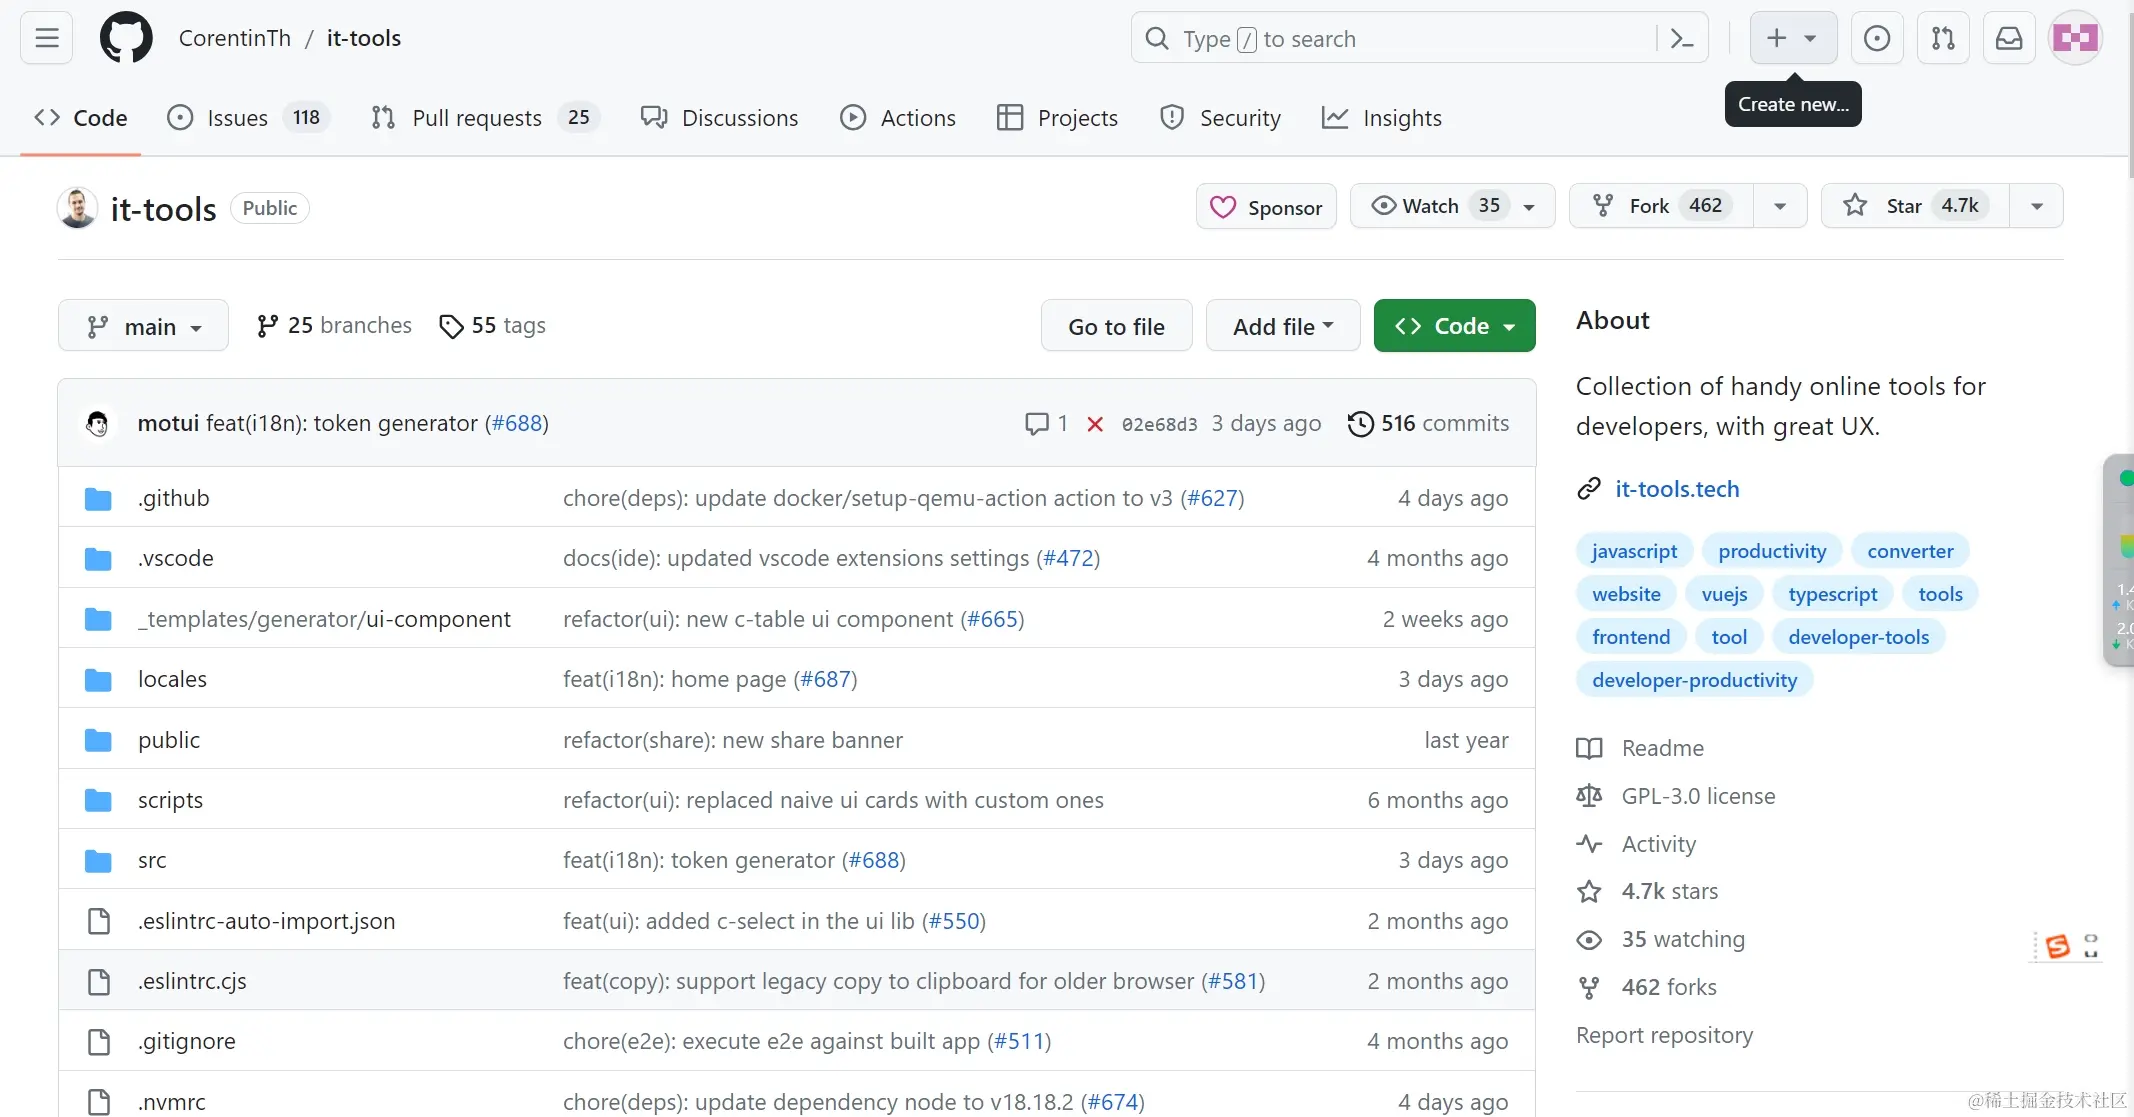Open the command palette icon

tap(1682, 39)
